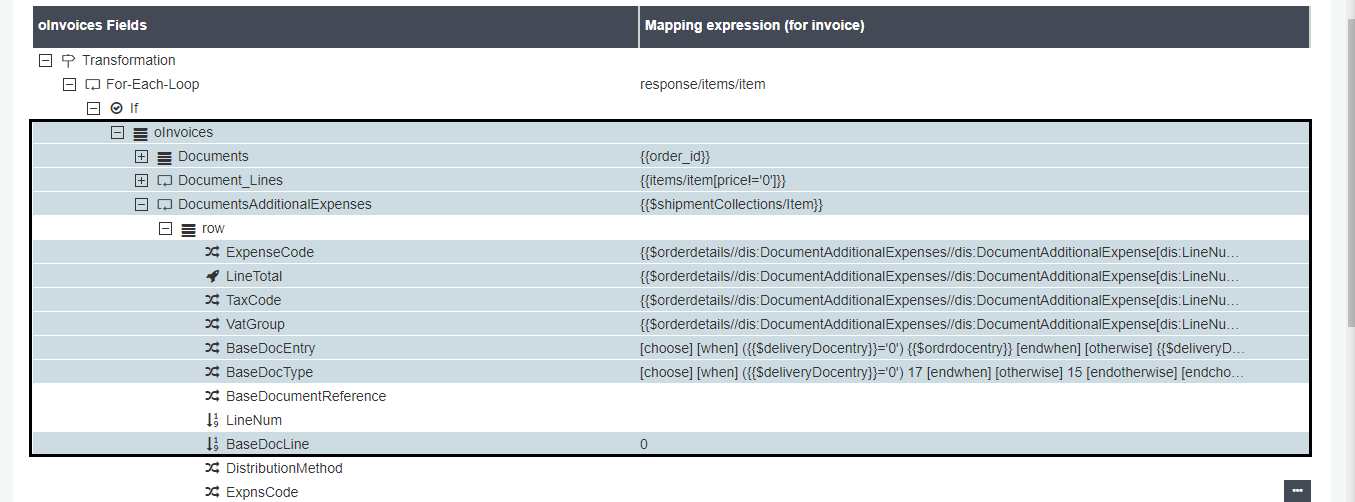Select the VatGroup field row
The height and width of the screenshot is (502, 1355).
point(255,324)
